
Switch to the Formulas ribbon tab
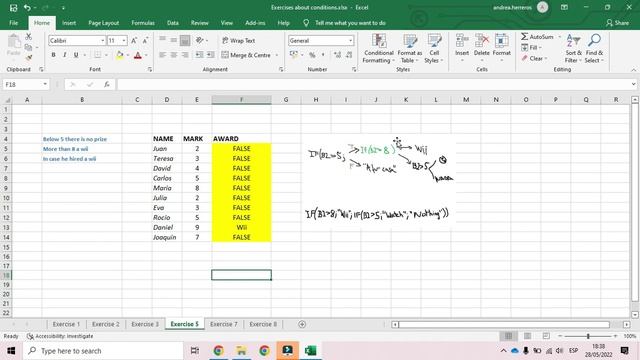tap(143, 23)
